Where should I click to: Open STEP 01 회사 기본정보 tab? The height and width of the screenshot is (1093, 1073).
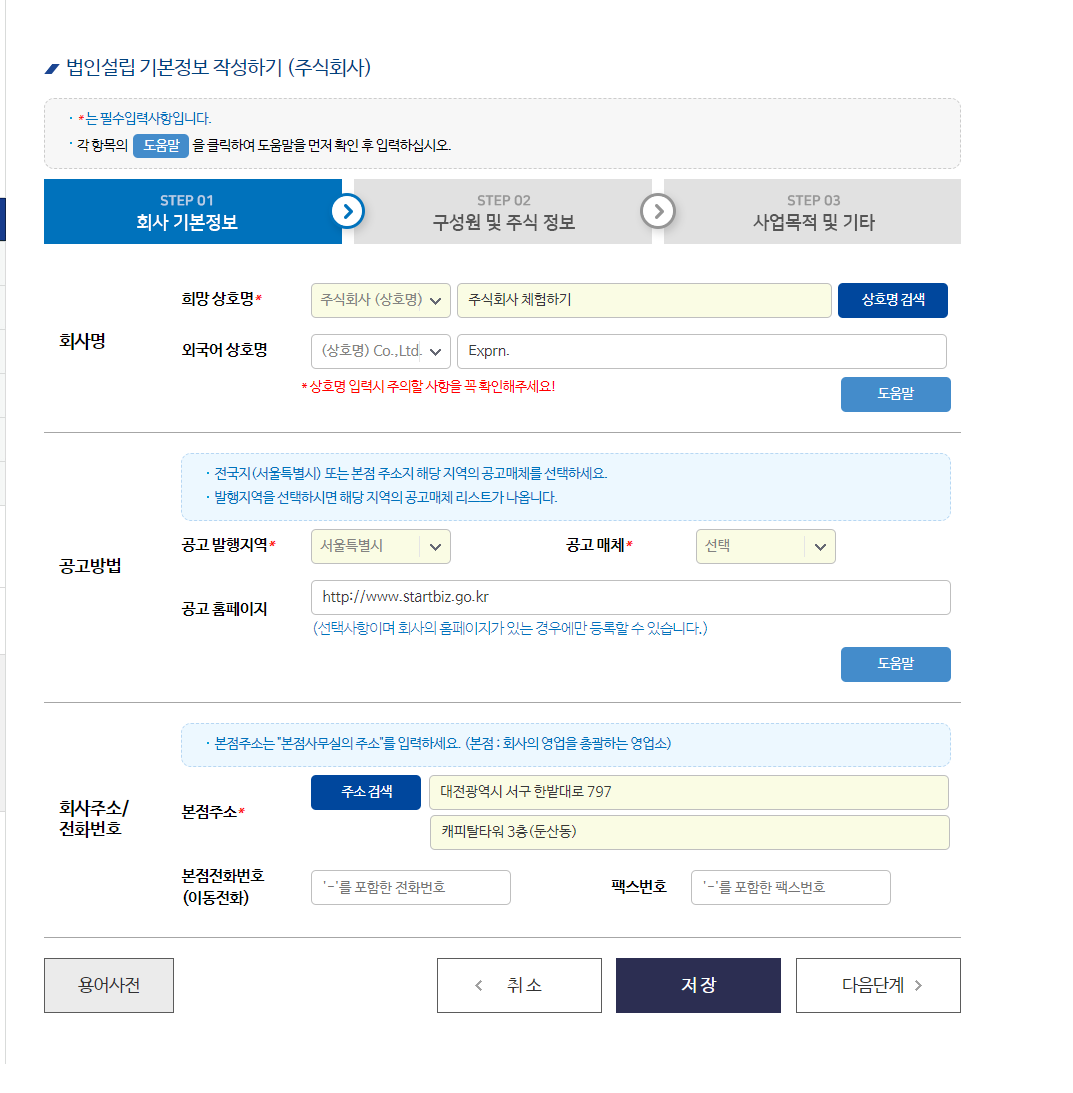192,211
